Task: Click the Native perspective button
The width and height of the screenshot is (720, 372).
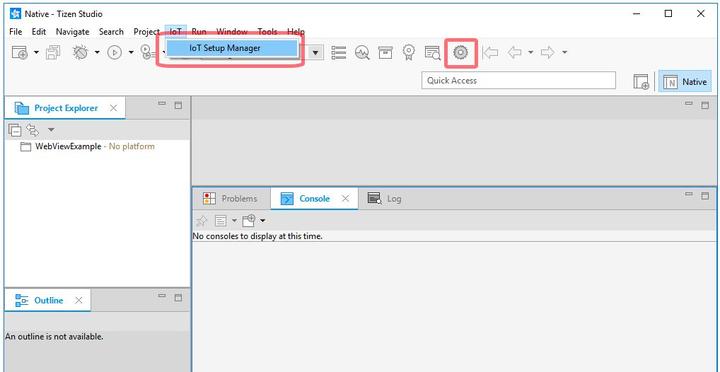Action: pyautogui.click(x=685, y=81)
